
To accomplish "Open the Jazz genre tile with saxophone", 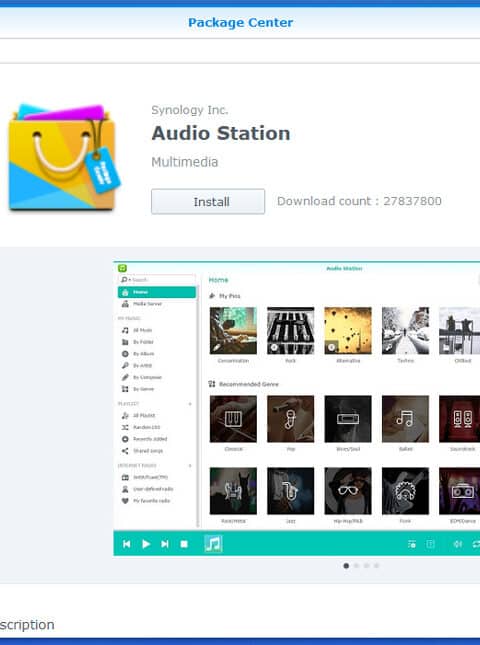I will (x=290, y=491).
